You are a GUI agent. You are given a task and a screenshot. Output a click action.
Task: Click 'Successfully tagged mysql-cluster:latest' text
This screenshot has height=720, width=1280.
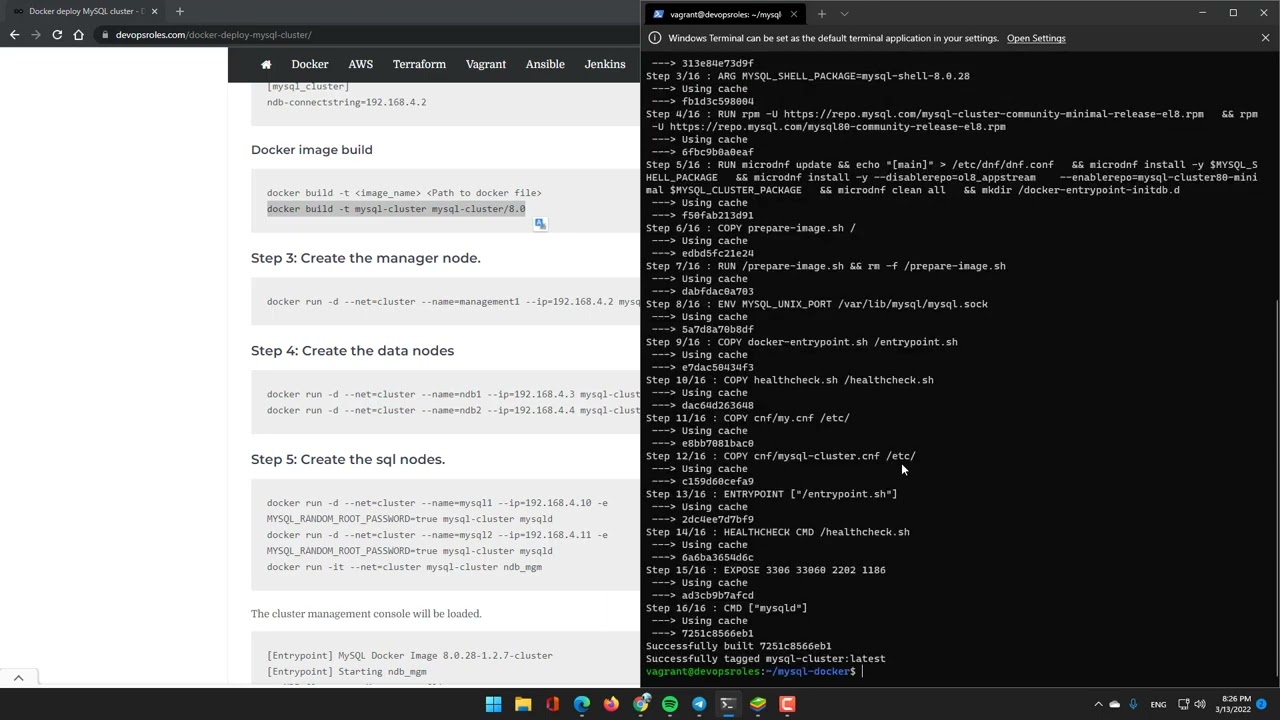click(x=766, y=659)
